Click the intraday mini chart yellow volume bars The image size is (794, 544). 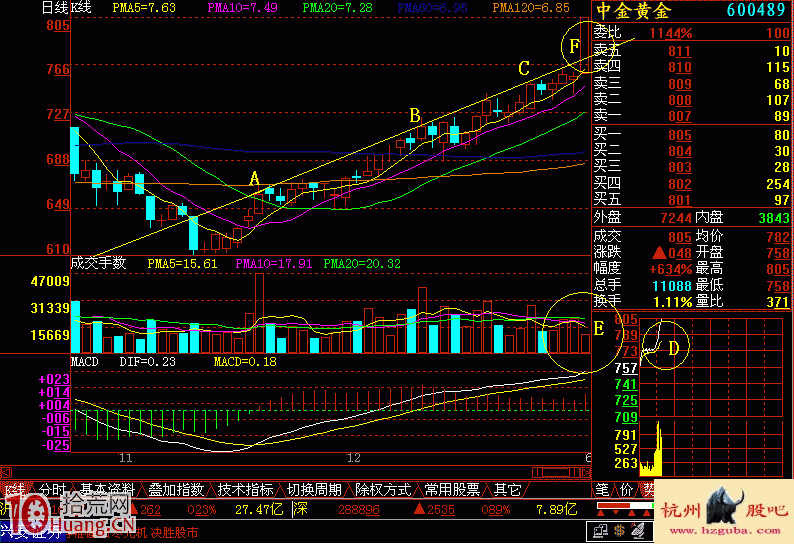tap(651, 450)
